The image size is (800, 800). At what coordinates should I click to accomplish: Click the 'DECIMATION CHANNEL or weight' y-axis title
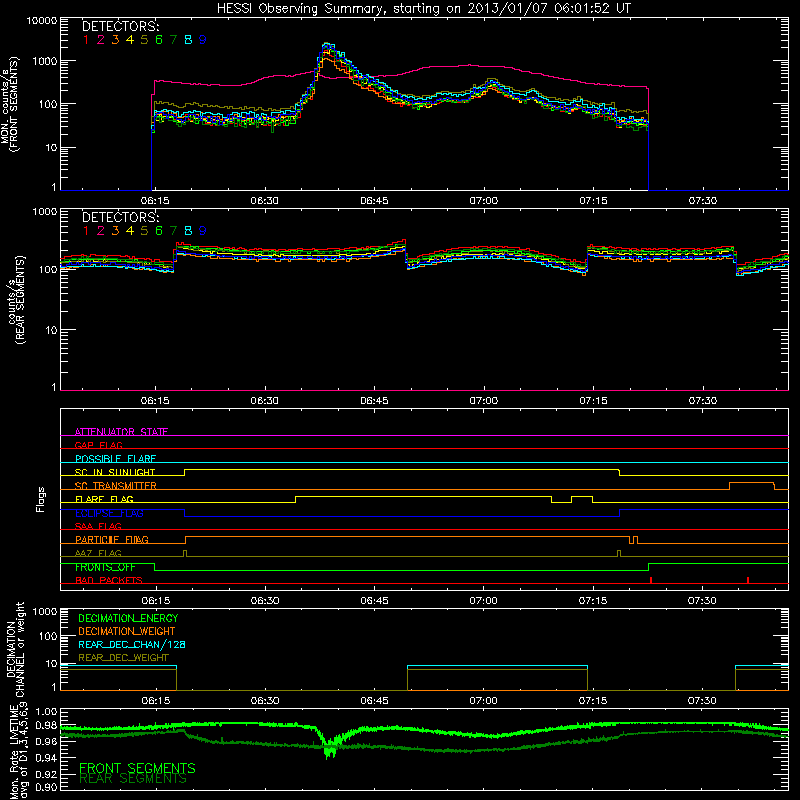coord(15,649)
